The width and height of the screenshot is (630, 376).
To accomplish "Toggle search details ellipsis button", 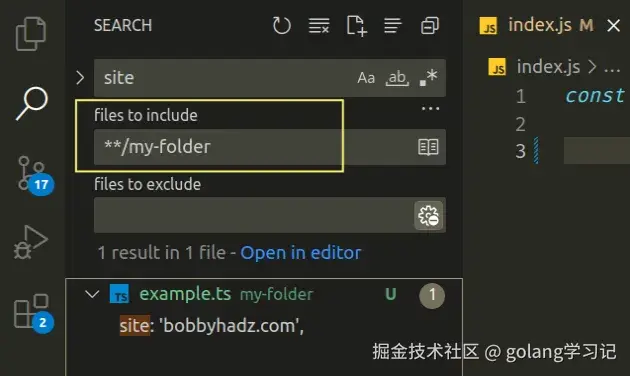I will coord(430,108).
